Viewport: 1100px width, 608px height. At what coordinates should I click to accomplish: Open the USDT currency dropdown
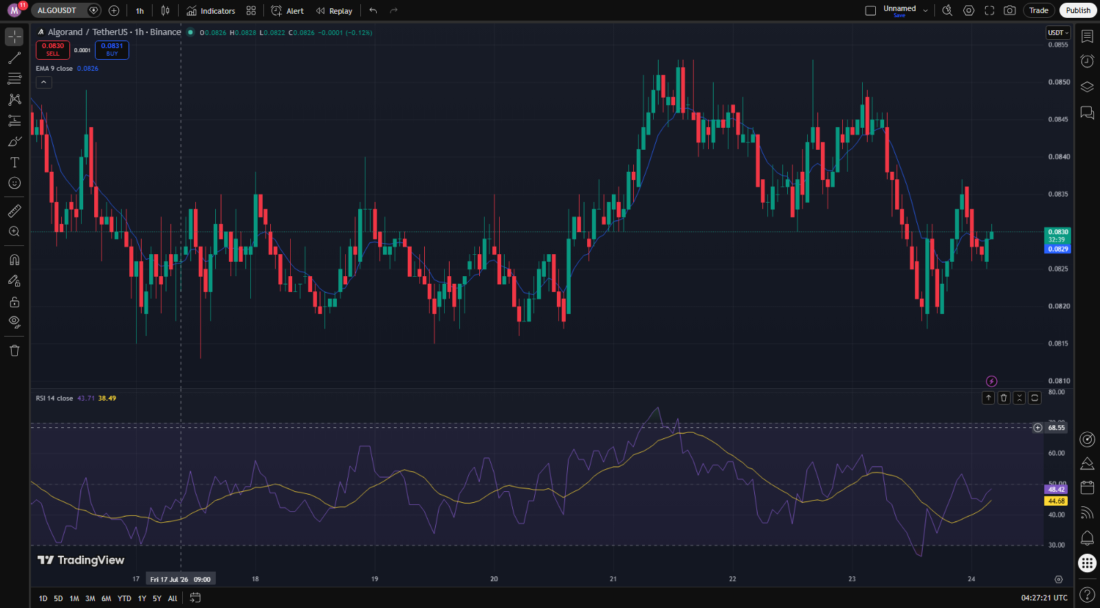[x=1057, y=32]
